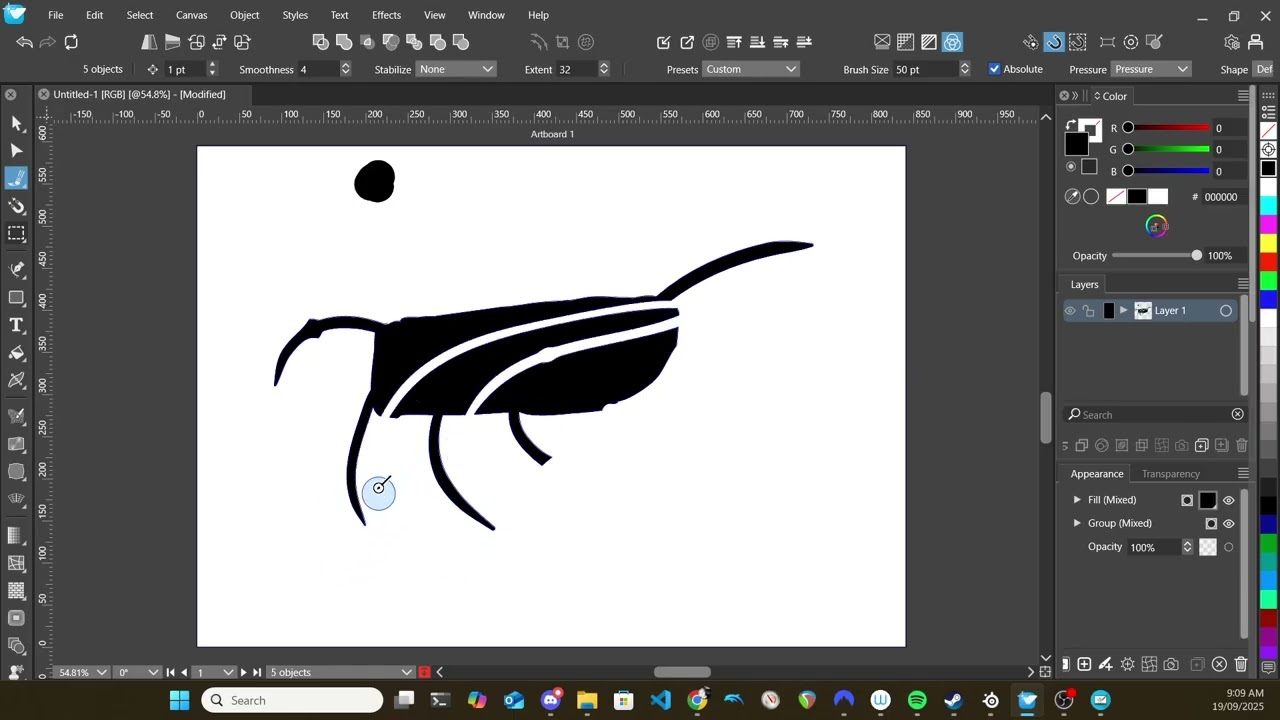Screen dimensions: 1280x720
Task: Open the Effects menu
Action: point(386,15)
